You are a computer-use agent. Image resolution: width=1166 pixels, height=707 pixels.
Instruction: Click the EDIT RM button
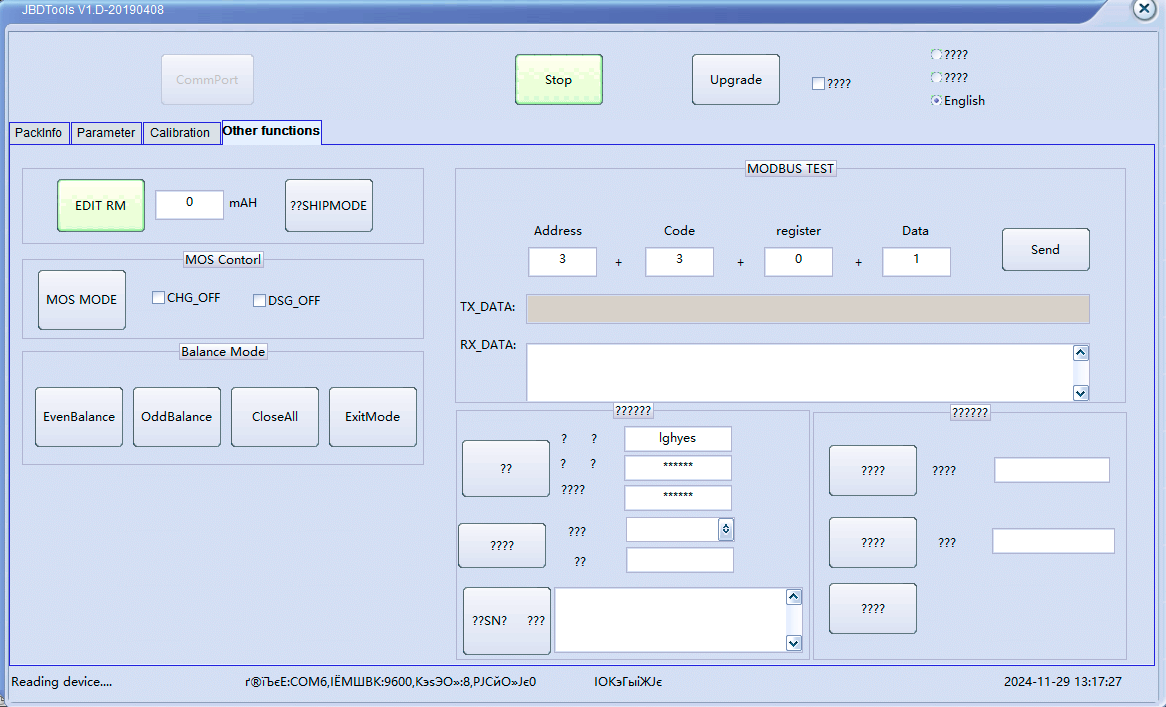(x=100, y=205)
